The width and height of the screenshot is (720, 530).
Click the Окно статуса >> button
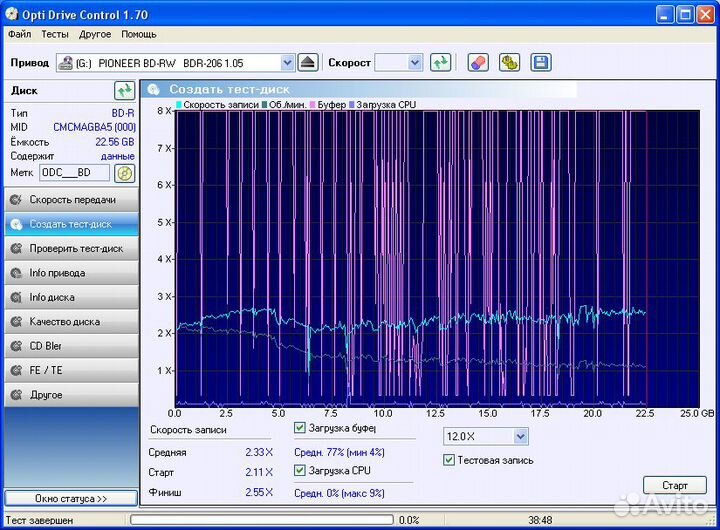pyautogui.click(x=70, y=498)
